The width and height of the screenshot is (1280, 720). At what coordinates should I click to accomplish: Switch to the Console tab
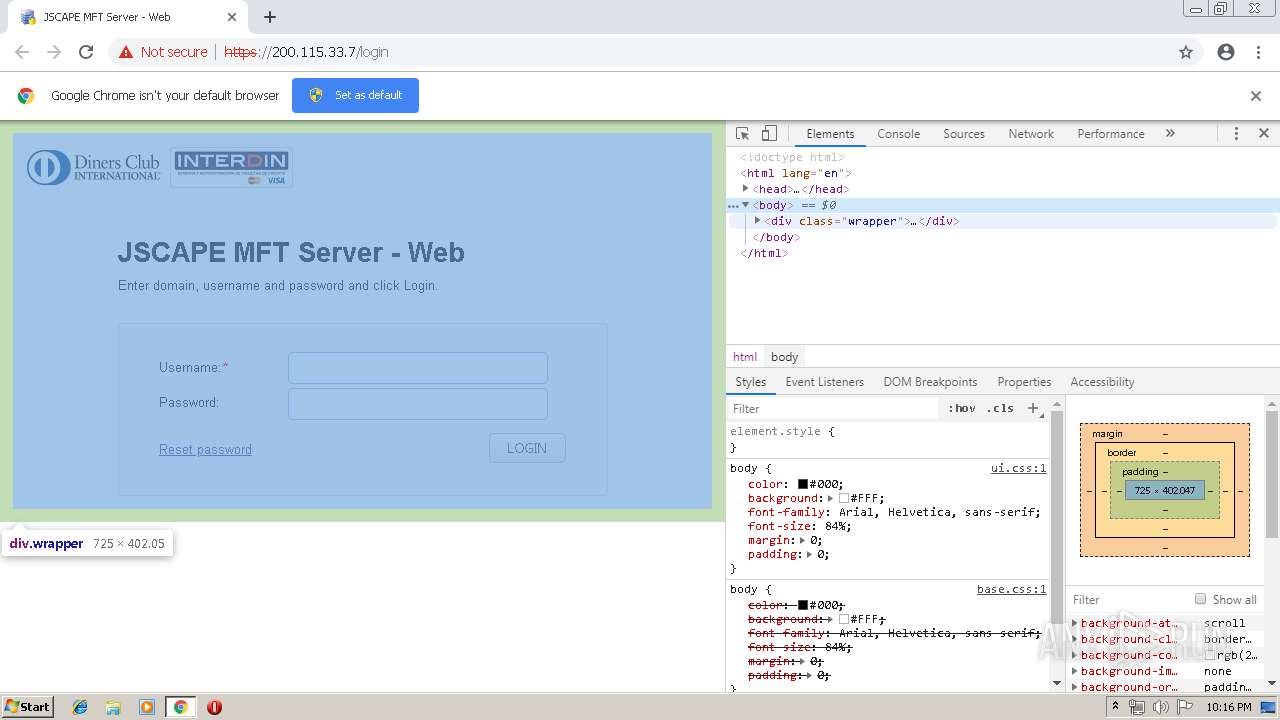coord(898,134)
